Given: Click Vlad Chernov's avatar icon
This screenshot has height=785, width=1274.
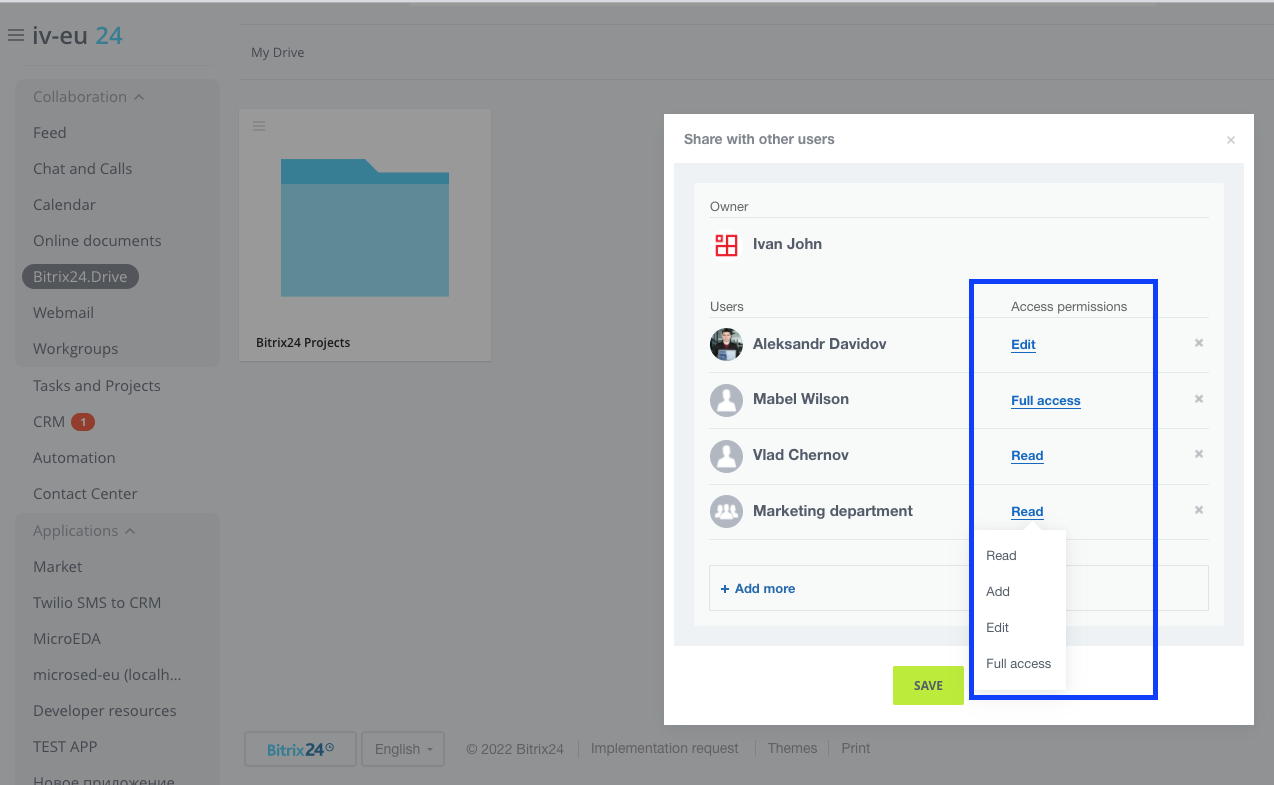Looking at the screenshot, I should (726, 456).
